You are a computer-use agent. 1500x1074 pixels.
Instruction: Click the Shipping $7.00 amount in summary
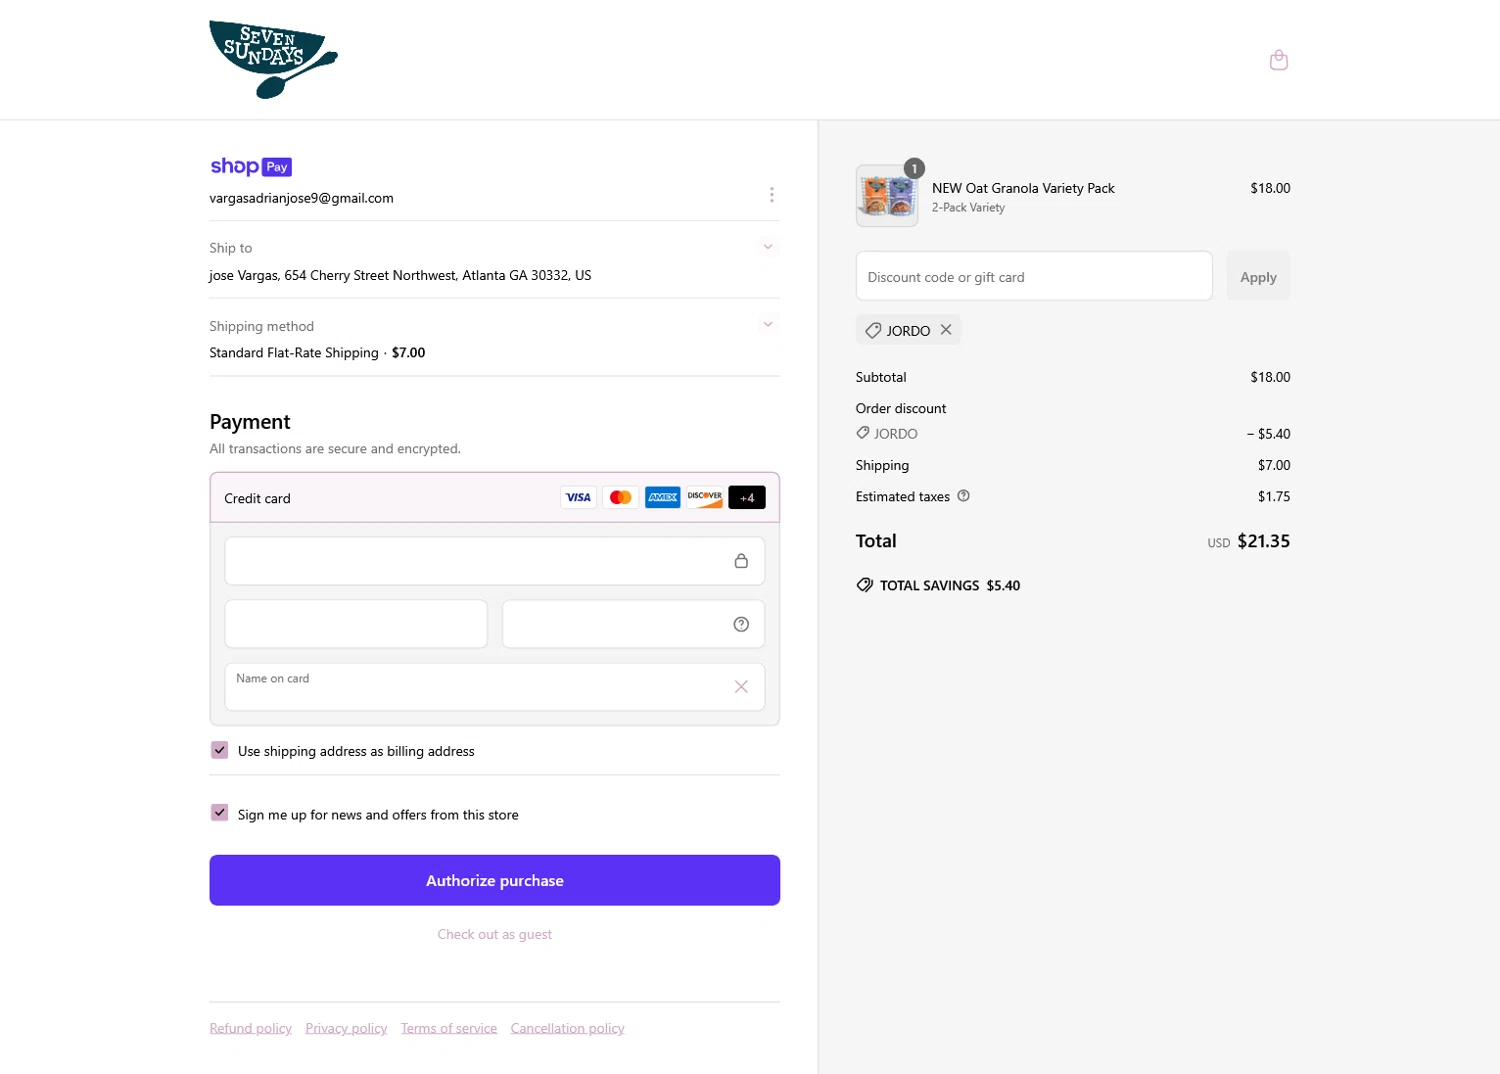pyautogui.click(x=1274, y=465)
